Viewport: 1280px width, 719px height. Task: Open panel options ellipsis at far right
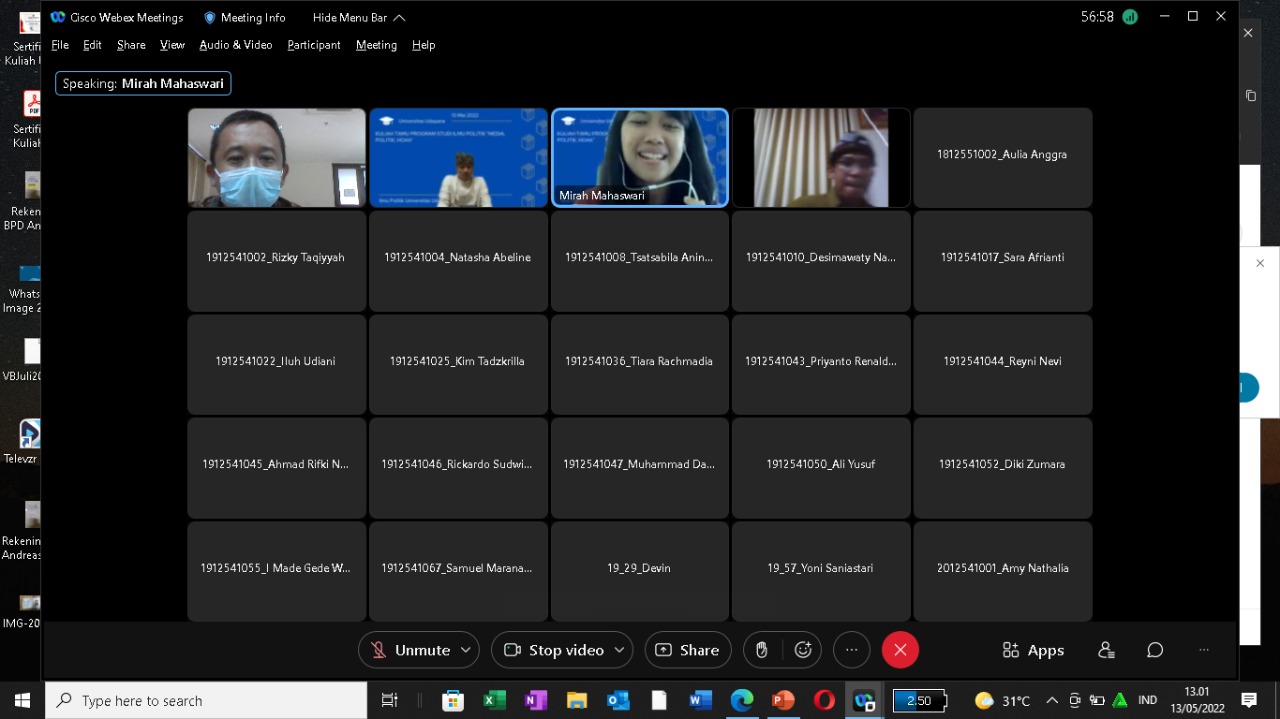tap(1204, 650)
